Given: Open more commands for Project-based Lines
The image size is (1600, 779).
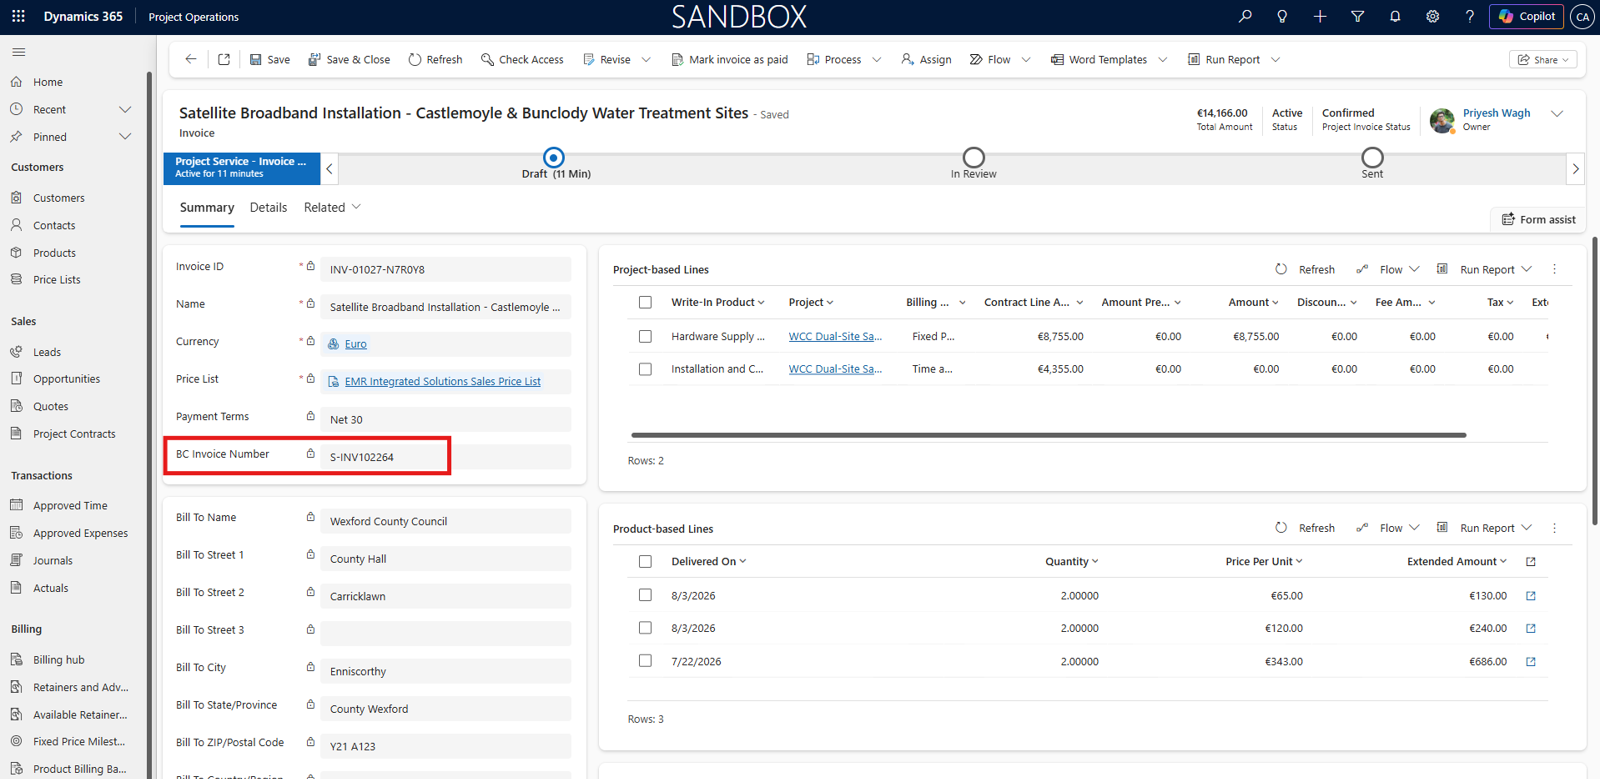Looking at the screenshot, I should pyautogui.click(x=1554, y=269).
